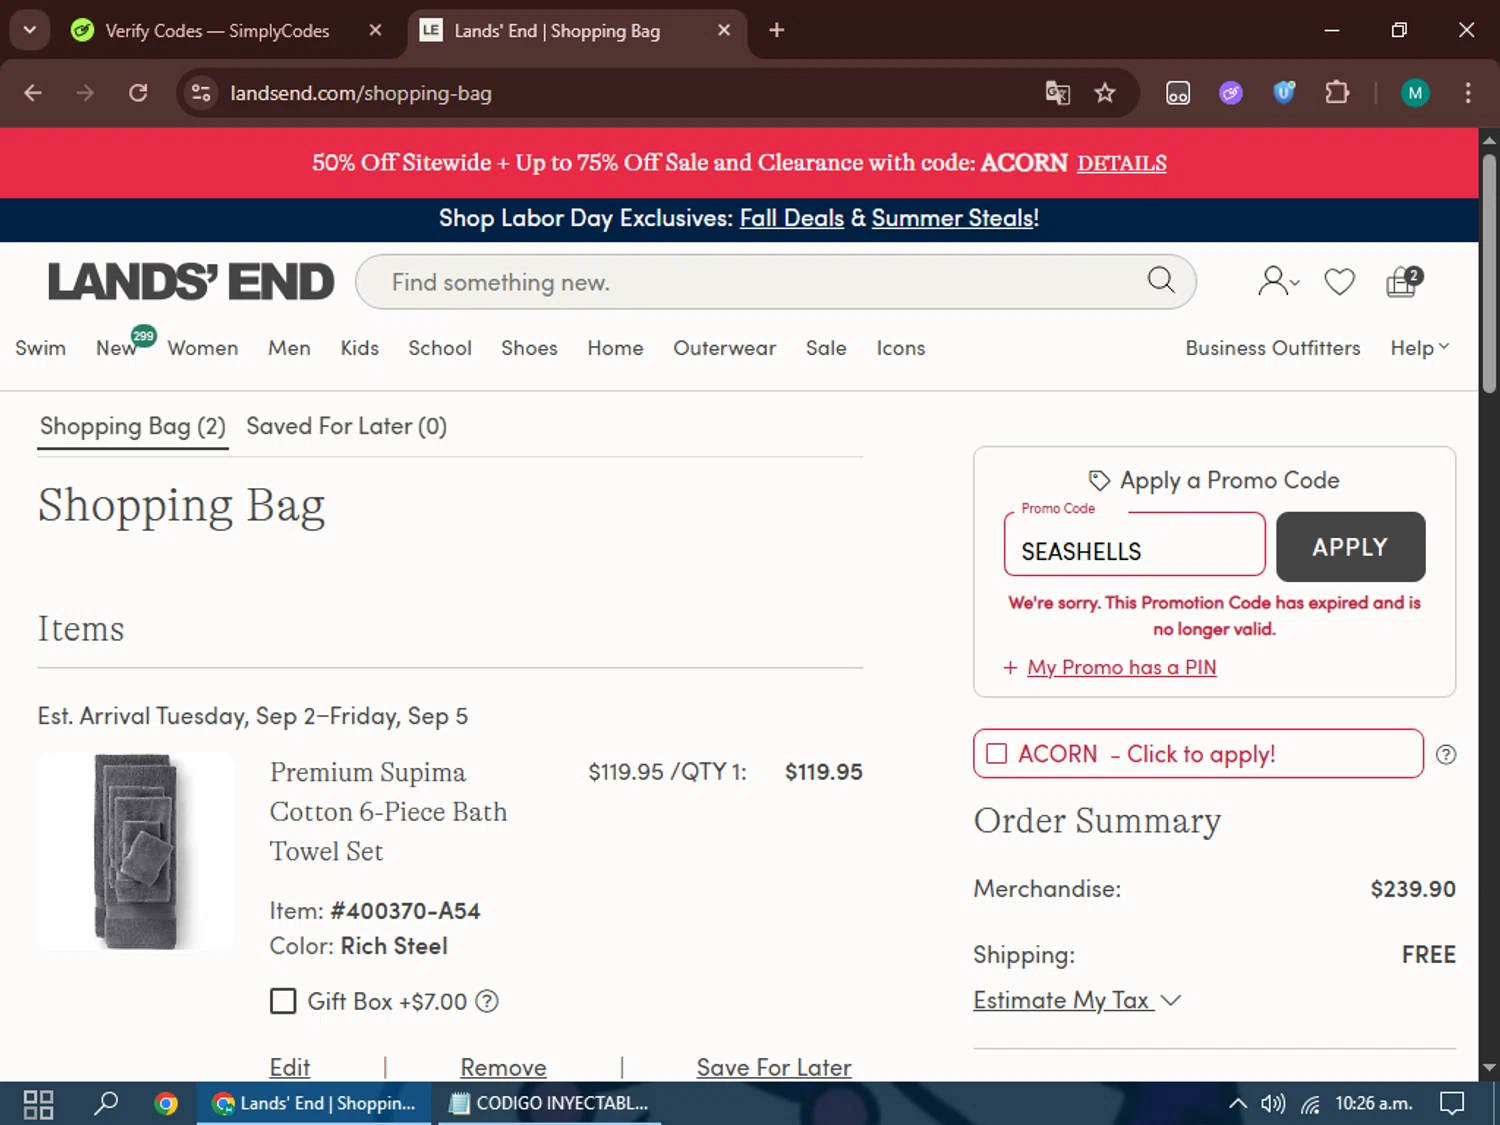Open the towel set product thumbnail
Screen dimensions: 1500x1125
(136, 851)
